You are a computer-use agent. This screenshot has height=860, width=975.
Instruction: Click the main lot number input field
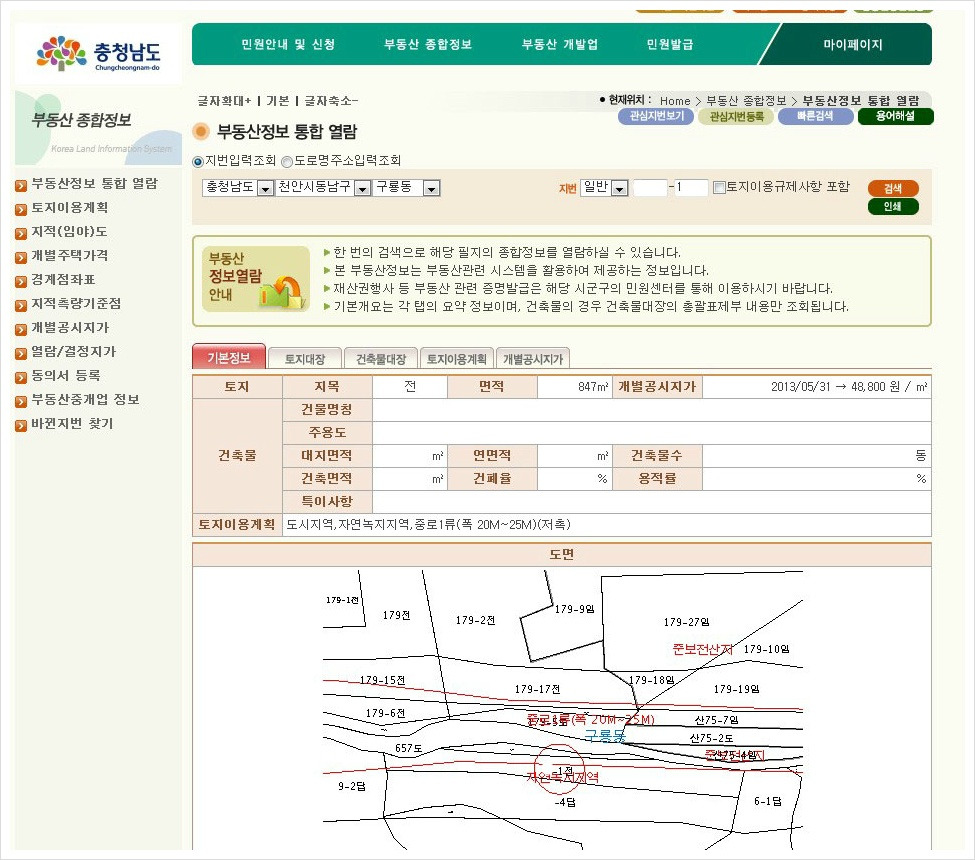[x=650, y=187]
